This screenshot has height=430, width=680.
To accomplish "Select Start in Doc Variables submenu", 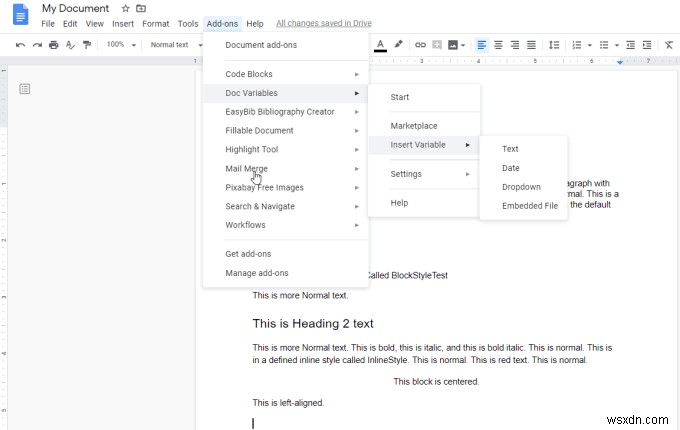I will click(424, 97).
